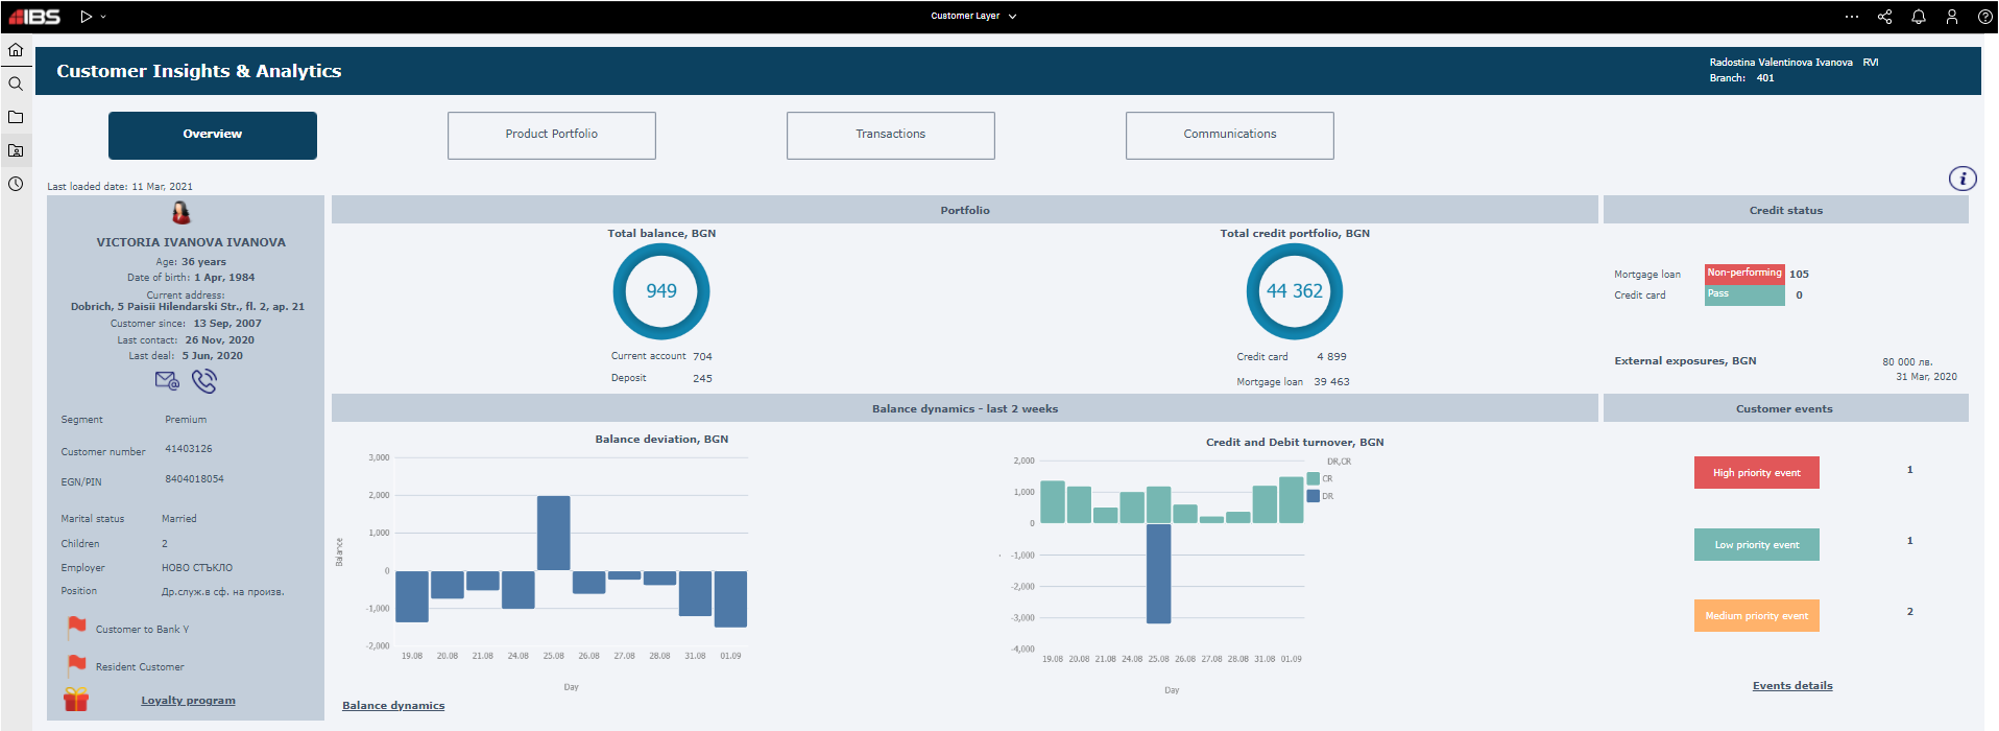Click the High priority event button
Screen dimensions: 1999x731
pyautogui.click(x=1756, y=473)
